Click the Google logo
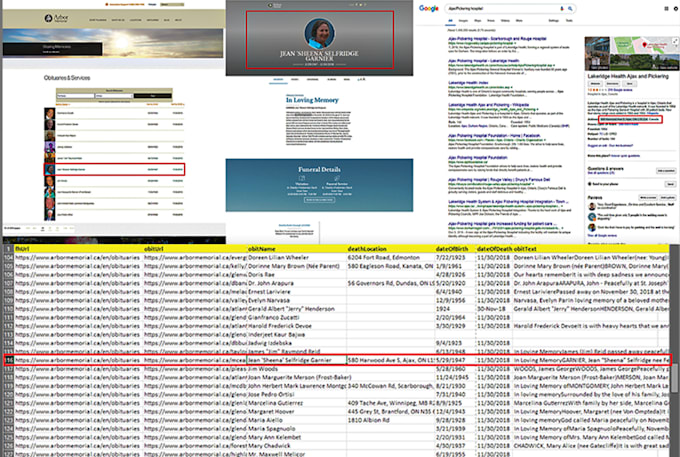The height and width of the screenshot is (457, 680). 428,8
